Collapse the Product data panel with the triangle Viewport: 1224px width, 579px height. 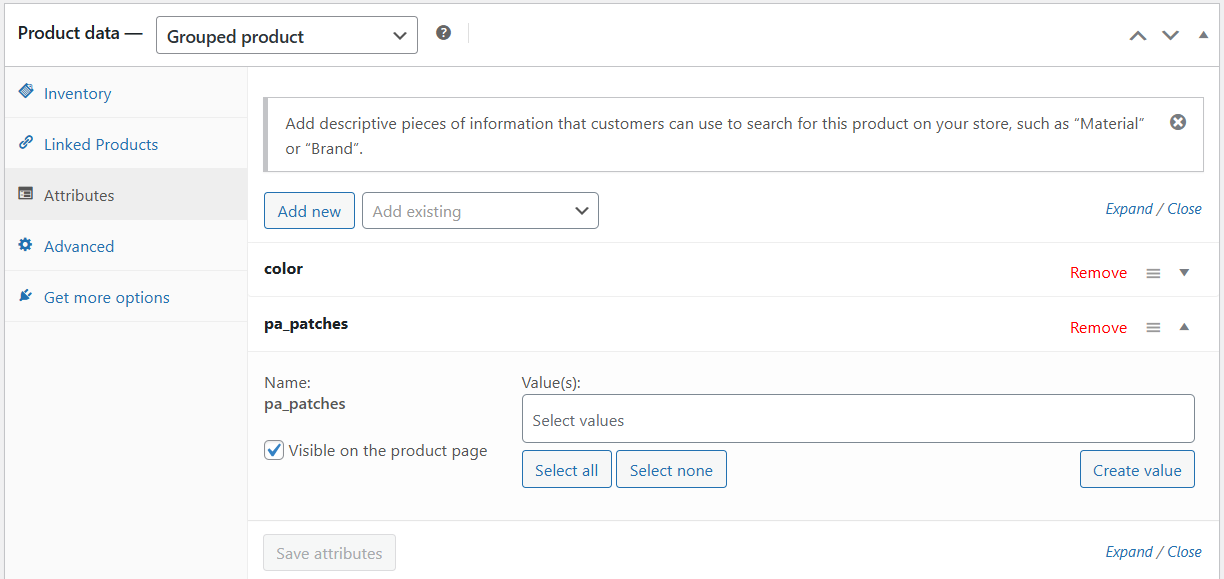1203,34
